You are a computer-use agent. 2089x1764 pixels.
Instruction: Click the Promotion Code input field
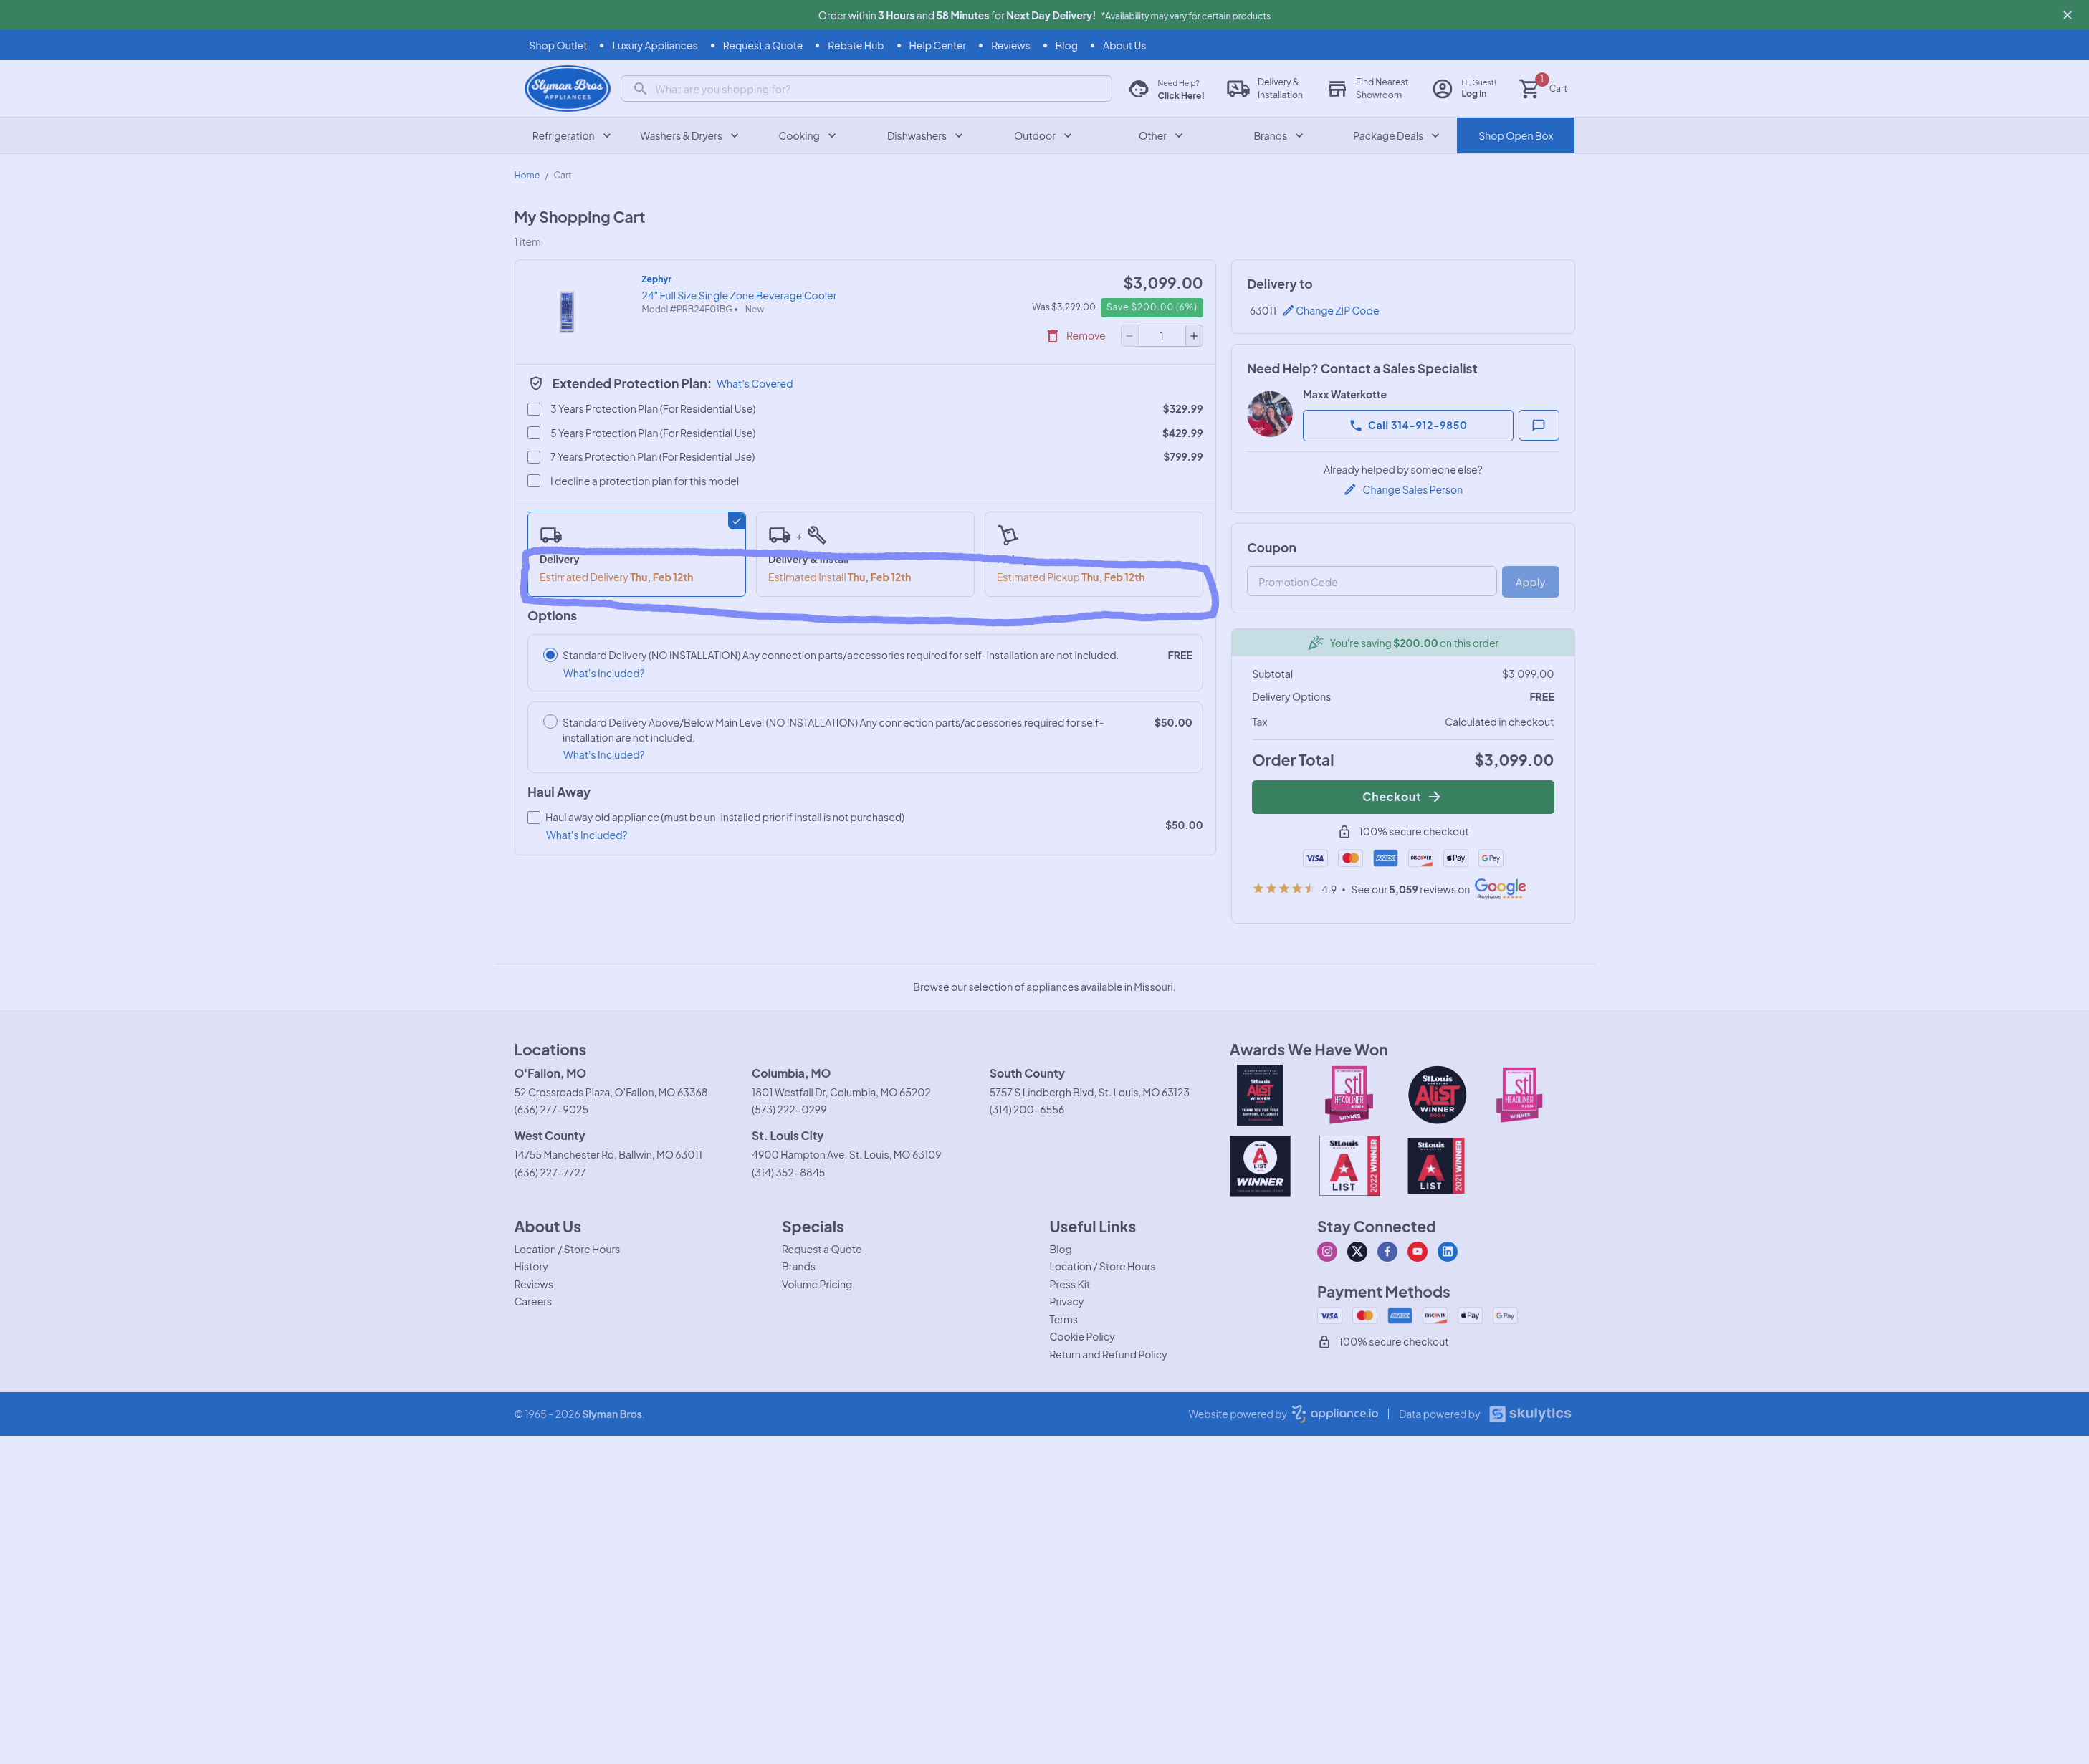tap(1370, 582)
